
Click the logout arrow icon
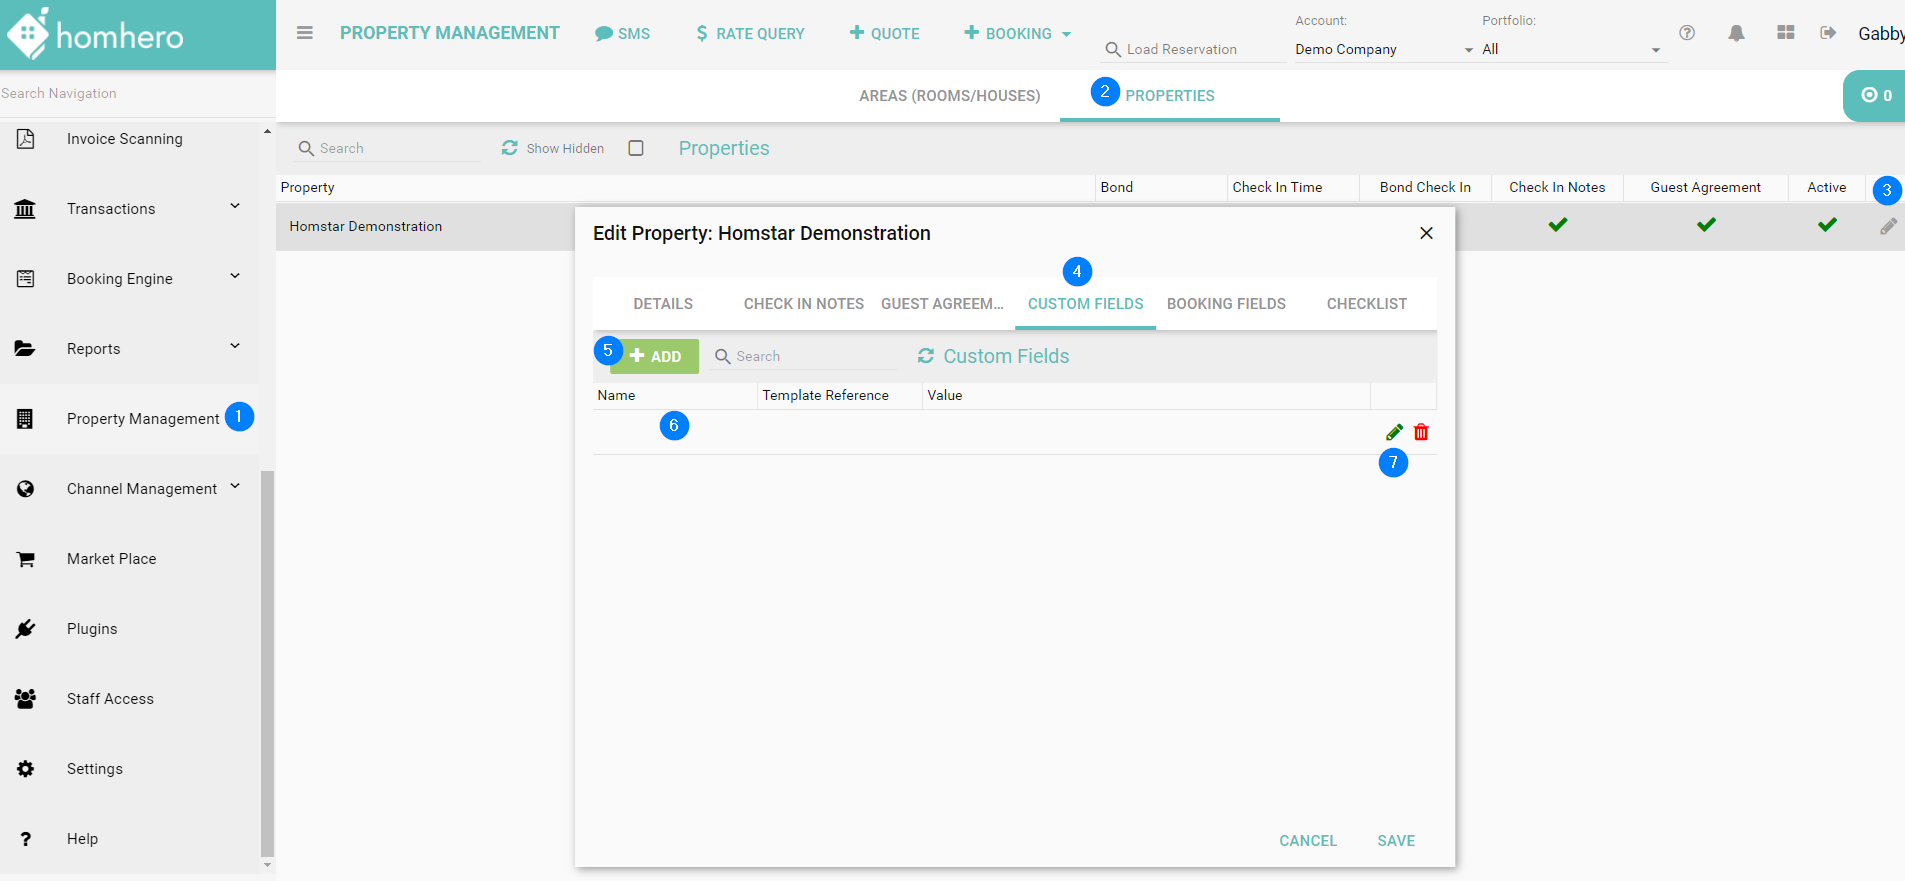(1828, 33)
